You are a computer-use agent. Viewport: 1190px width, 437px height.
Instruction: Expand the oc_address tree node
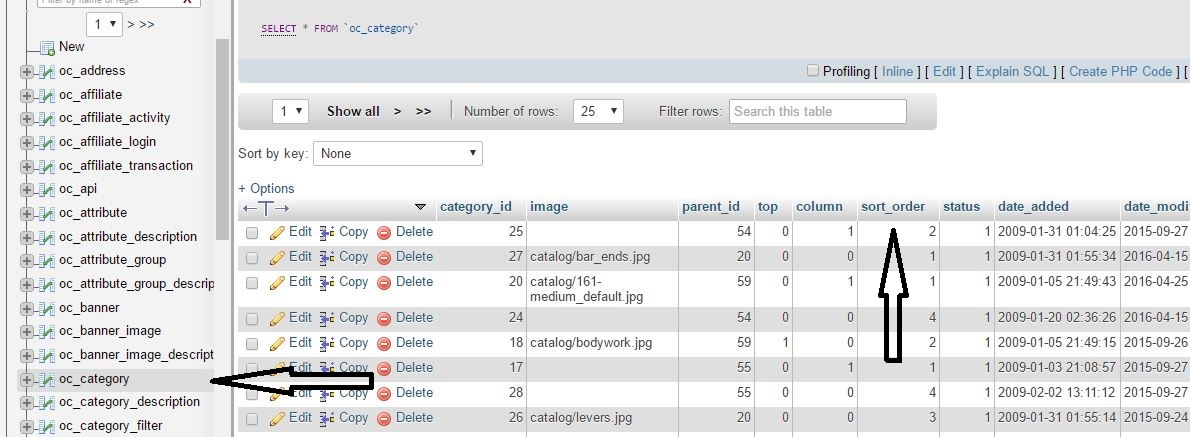(x=27, y=72)
